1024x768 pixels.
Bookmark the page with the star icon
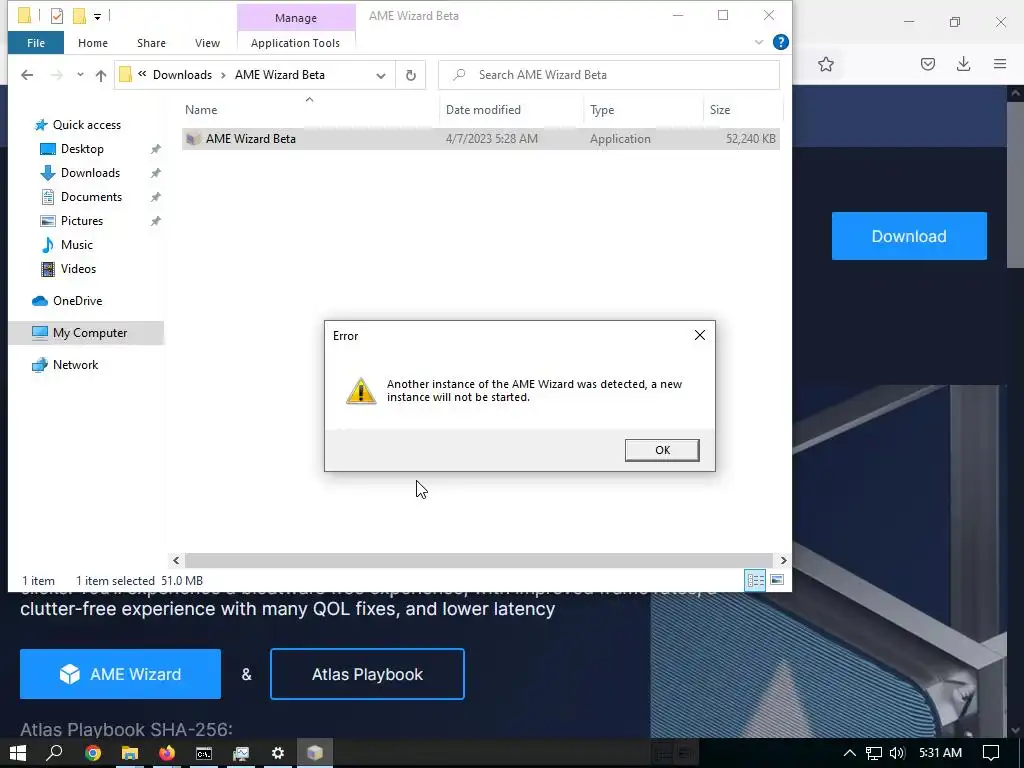[825, 64]
